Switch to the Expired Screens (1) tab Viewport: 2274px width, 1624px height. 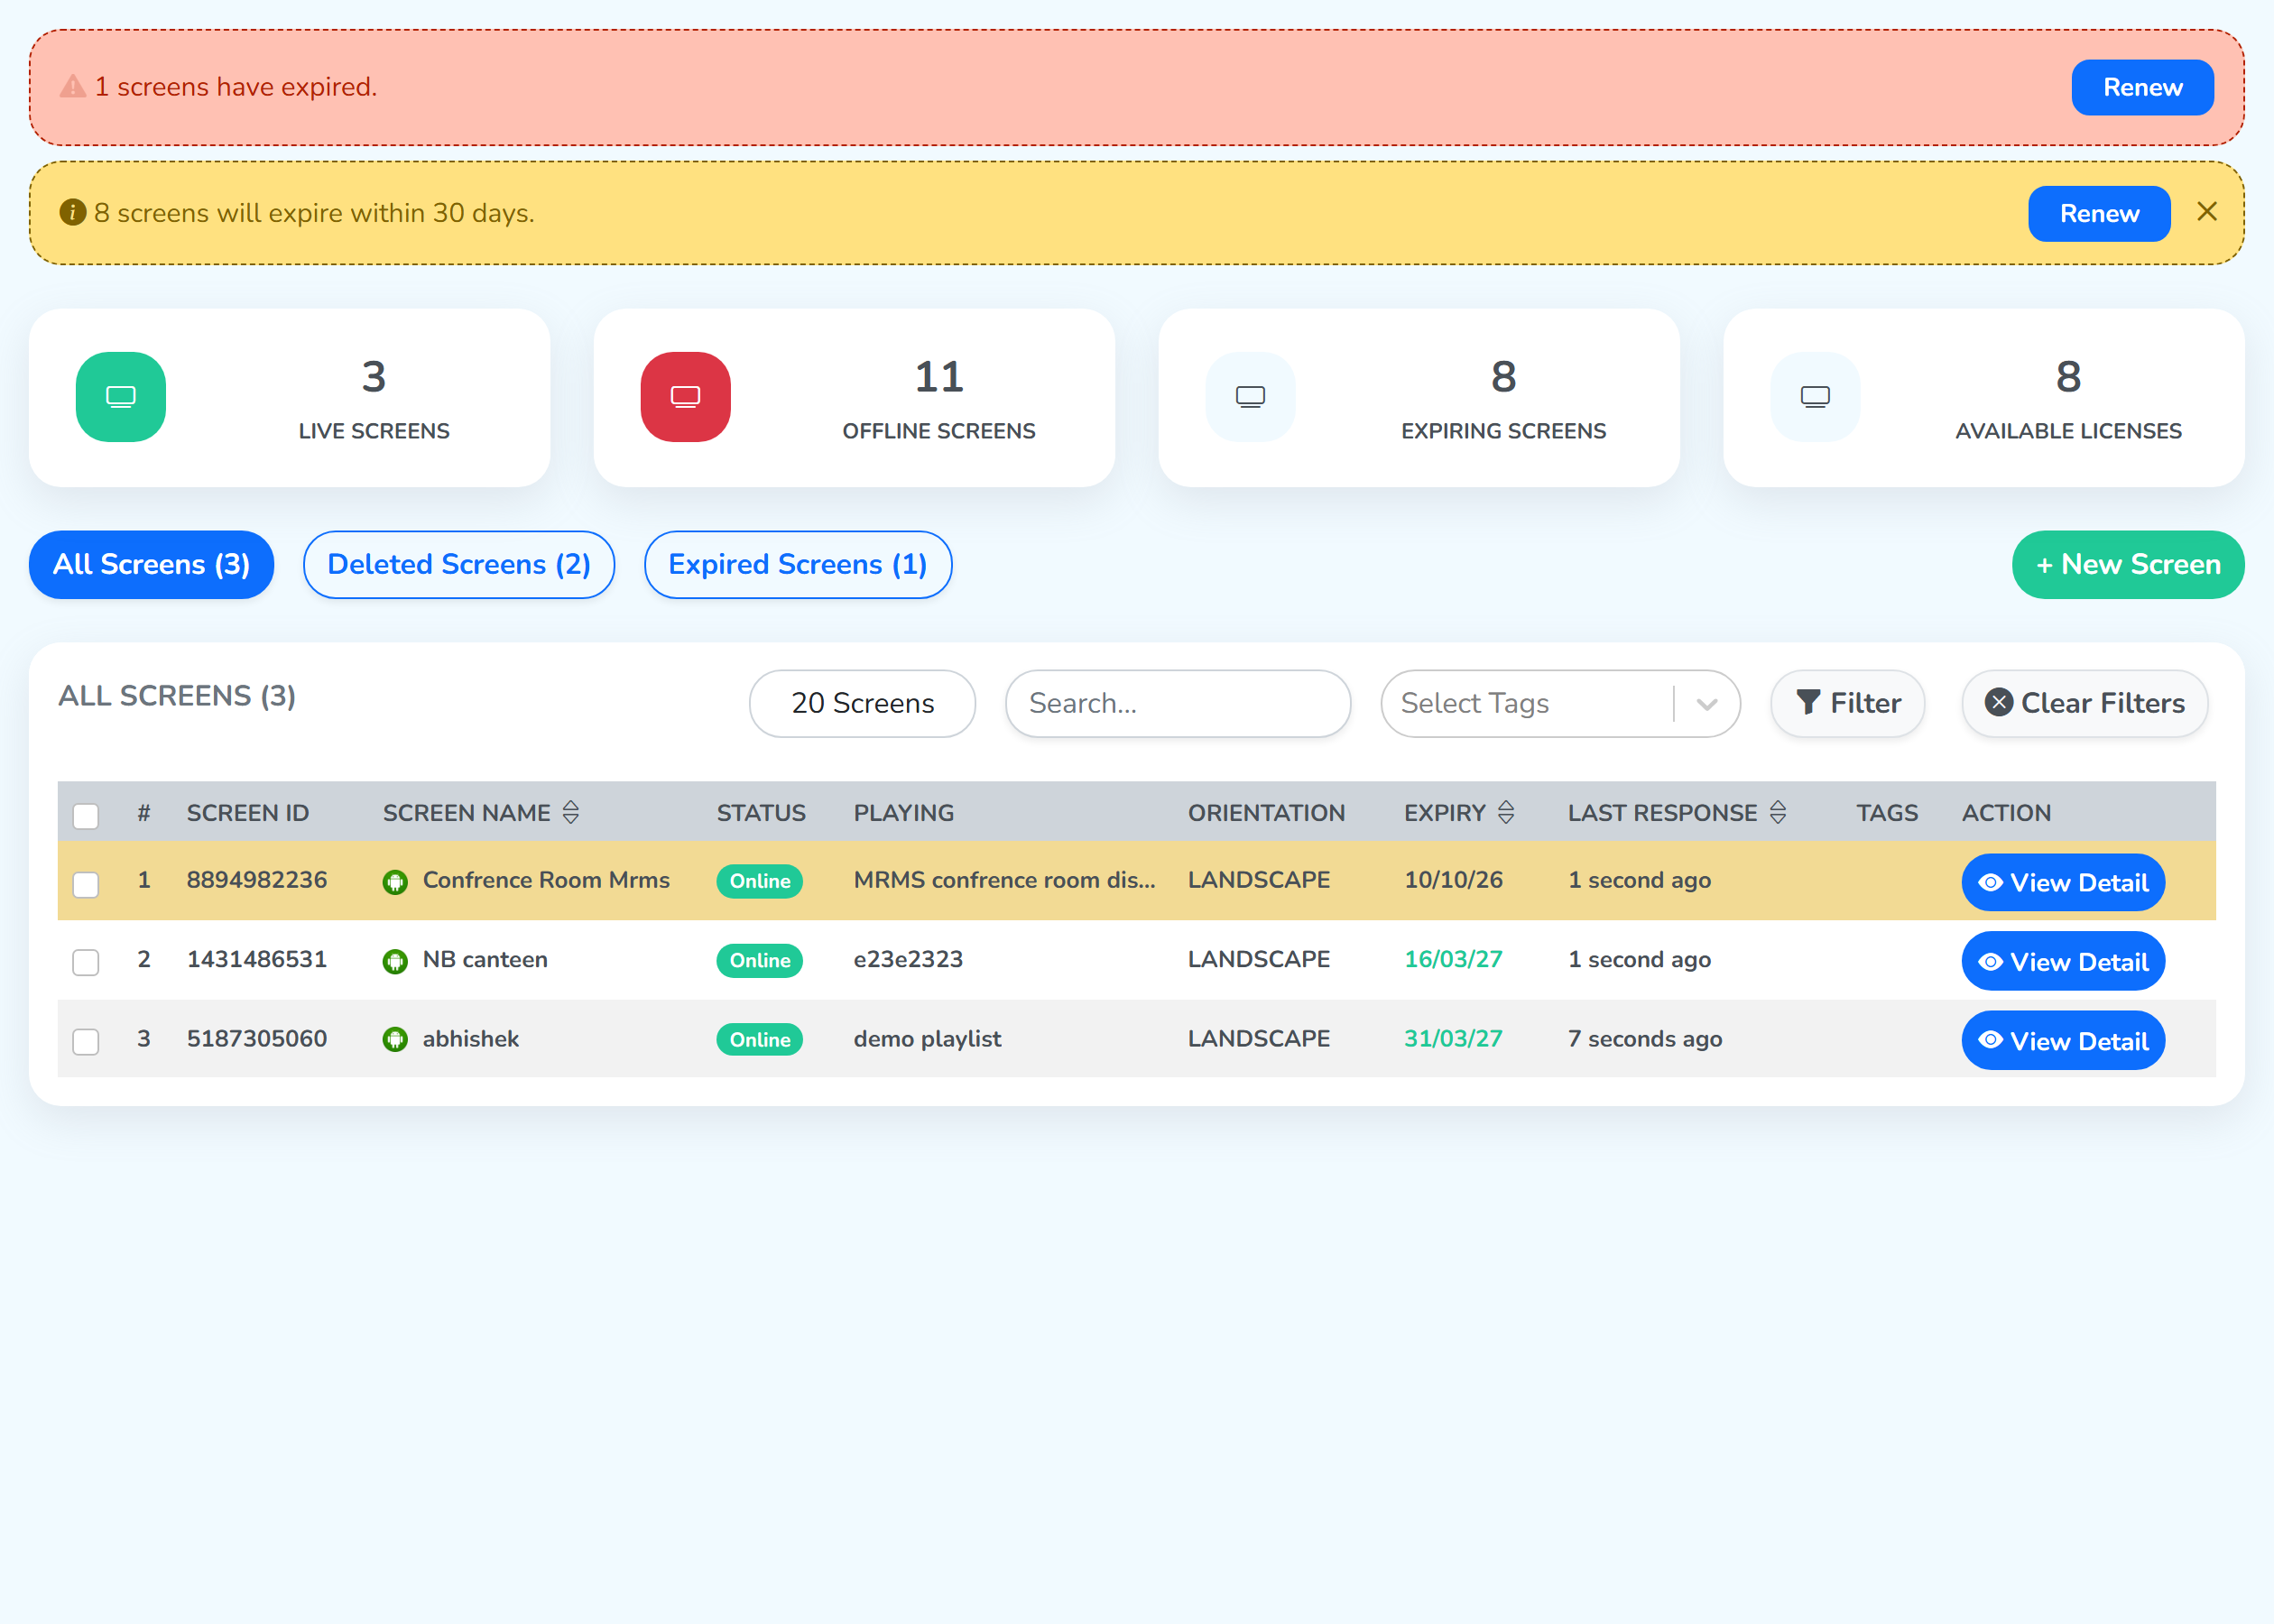[798, 565]
